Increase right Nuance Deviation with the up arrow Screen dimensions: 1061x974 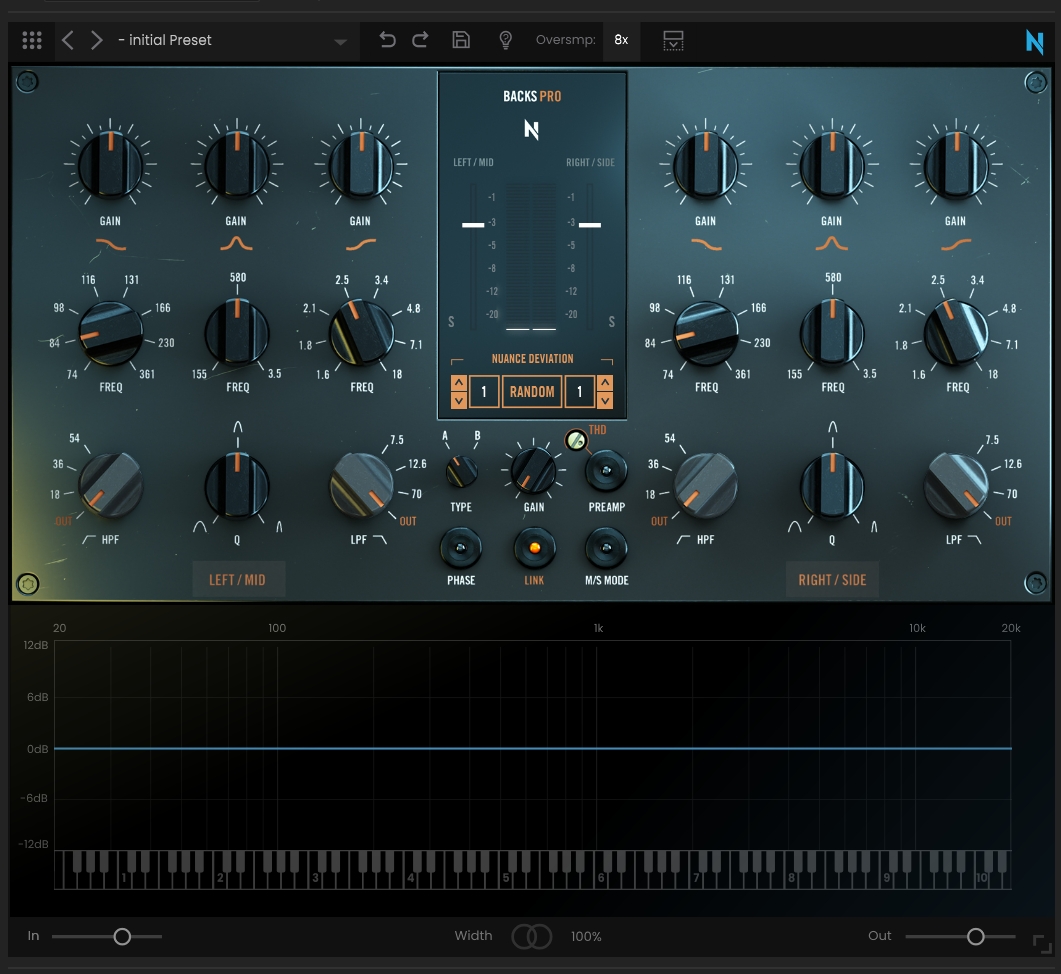(x=605, y=383)
